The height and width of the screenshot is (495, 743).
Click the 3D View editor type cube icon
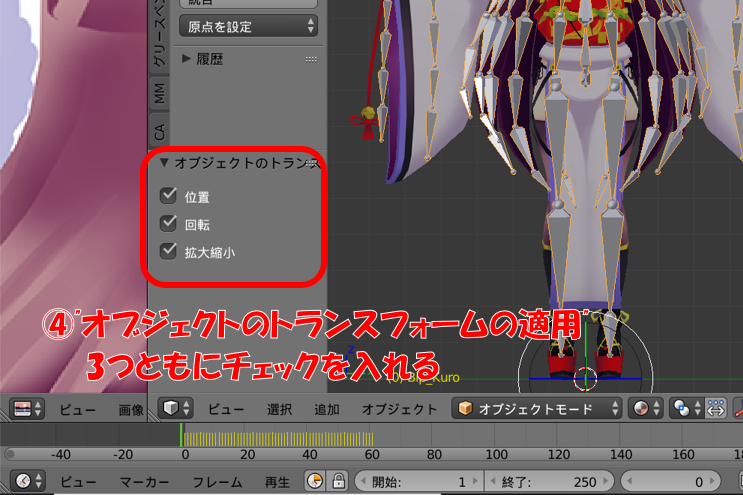click(x=176, y=408)
